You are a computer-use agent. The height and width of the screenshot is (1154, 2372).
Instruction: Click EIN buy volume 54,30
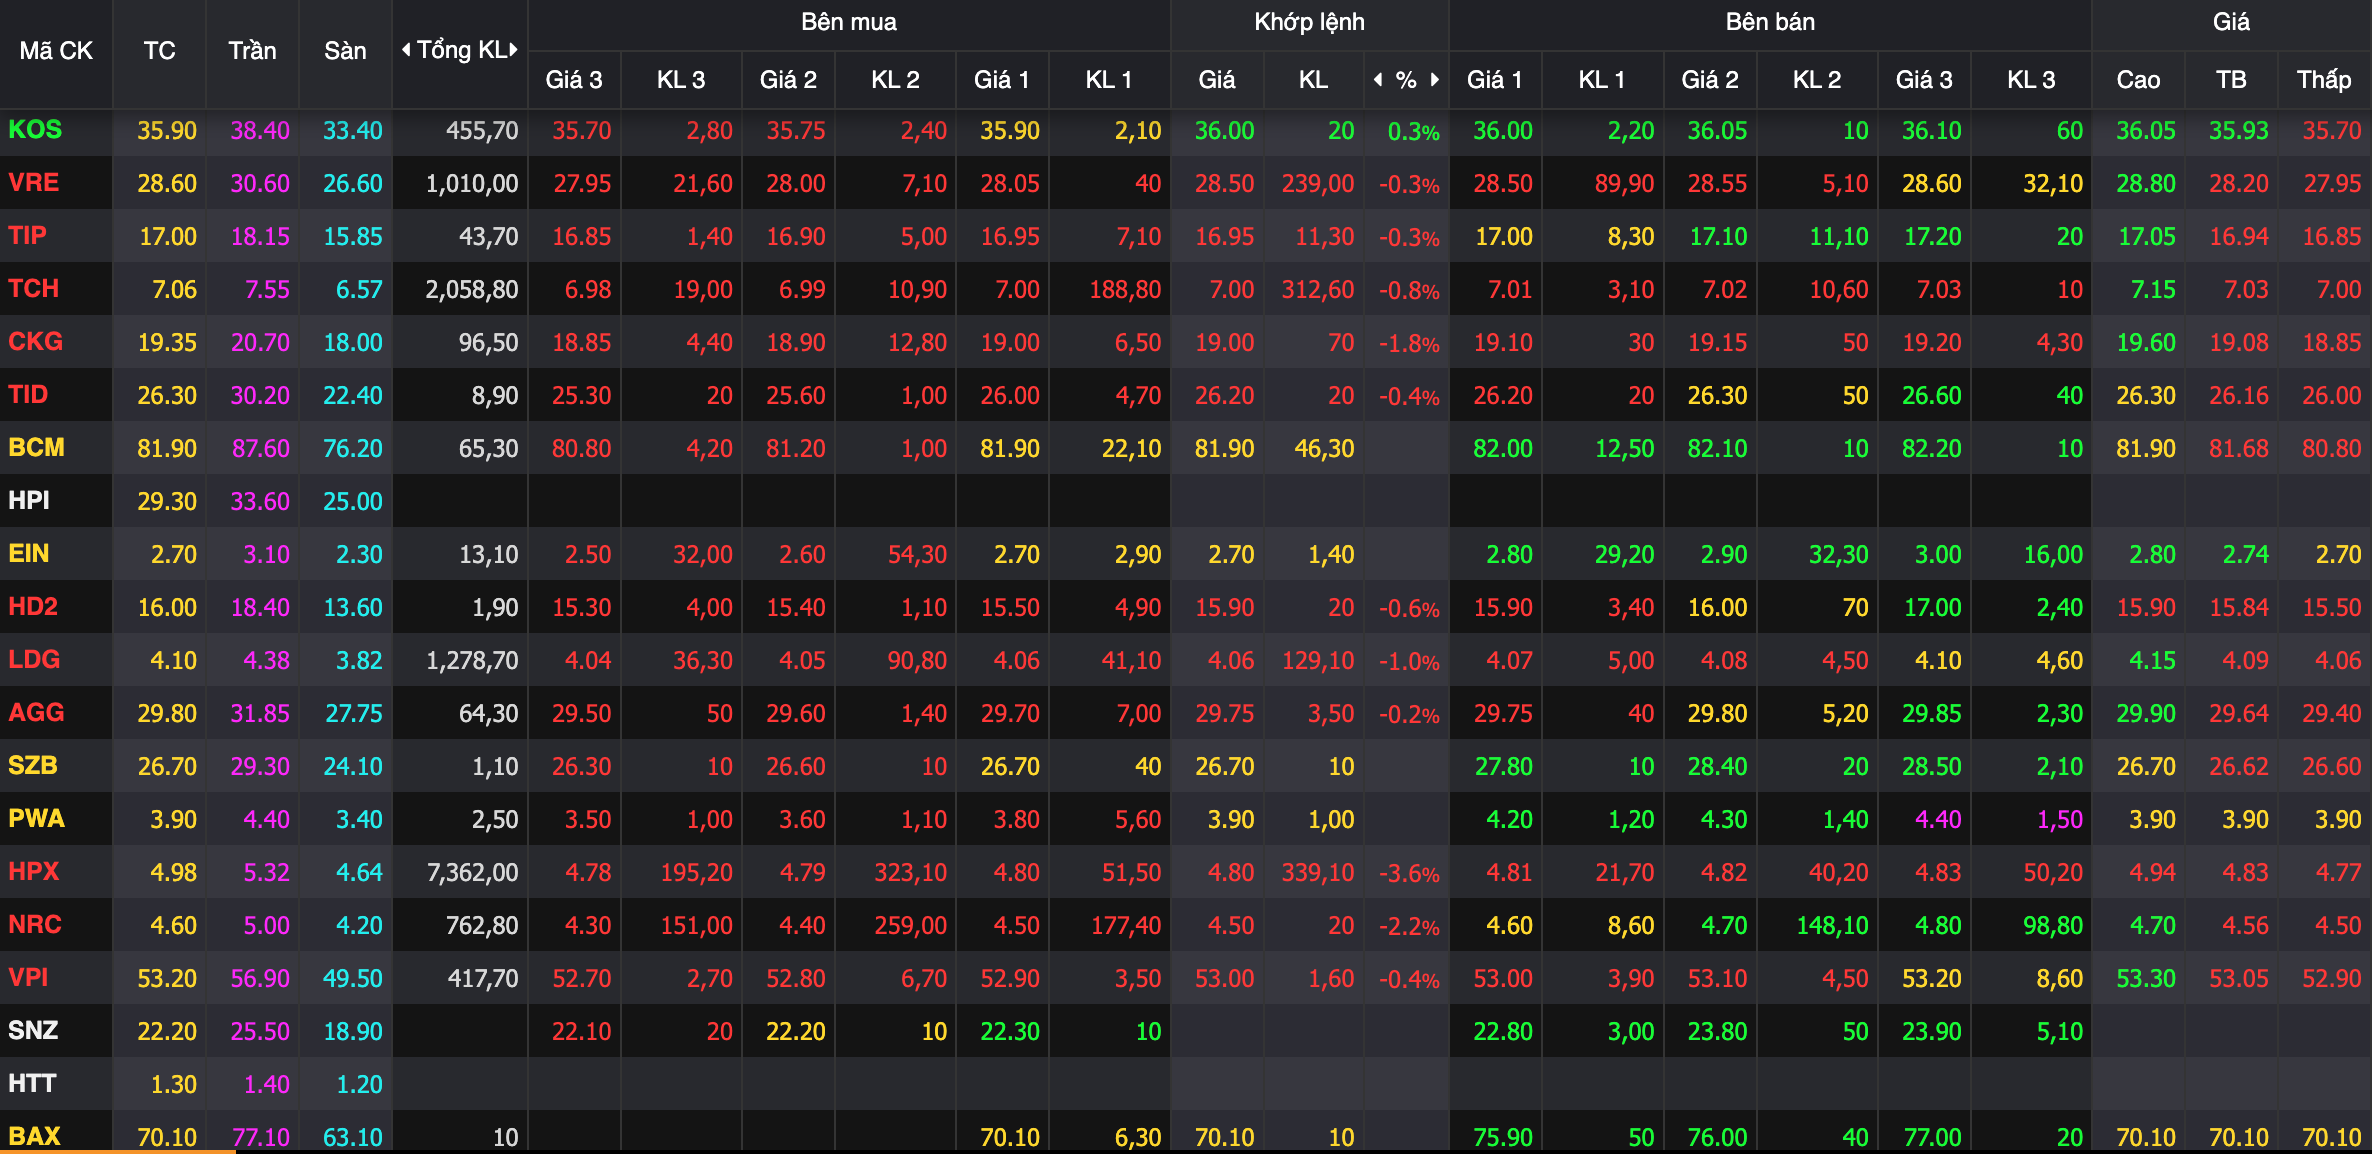pos(917,555)
